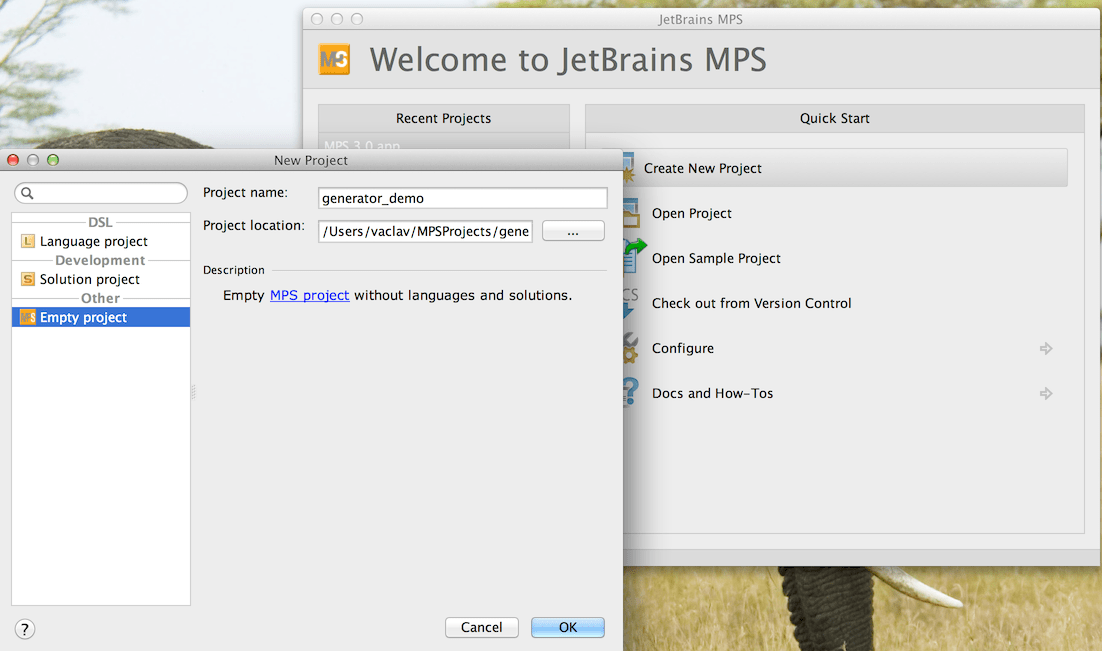The image size is (1102, 651).
Task: Follow the MPS project hyperlink
Action: pyautogui.click(x=309, y=295)
